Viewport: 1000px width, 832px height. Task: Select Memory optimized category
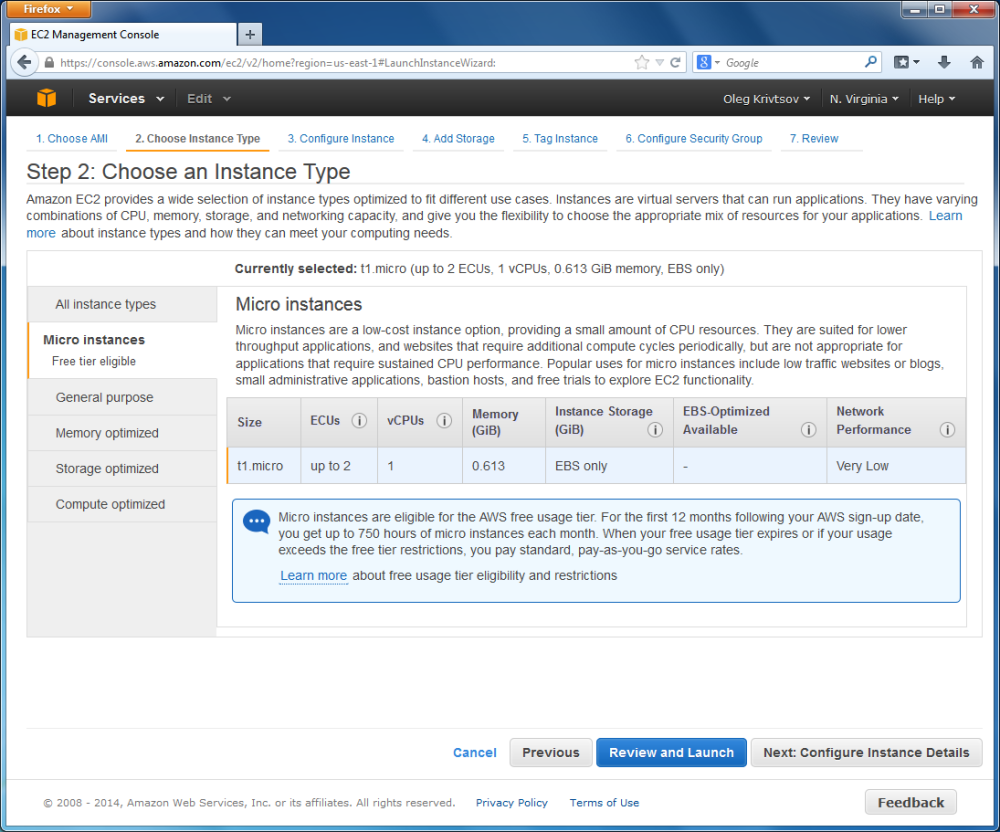point(122,433)
